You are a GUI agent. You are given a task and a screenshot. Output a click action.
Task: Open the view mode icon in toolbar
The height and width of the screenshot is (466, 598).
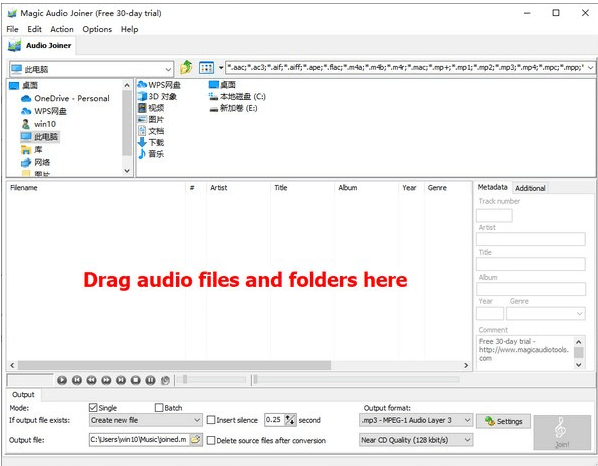206,68
